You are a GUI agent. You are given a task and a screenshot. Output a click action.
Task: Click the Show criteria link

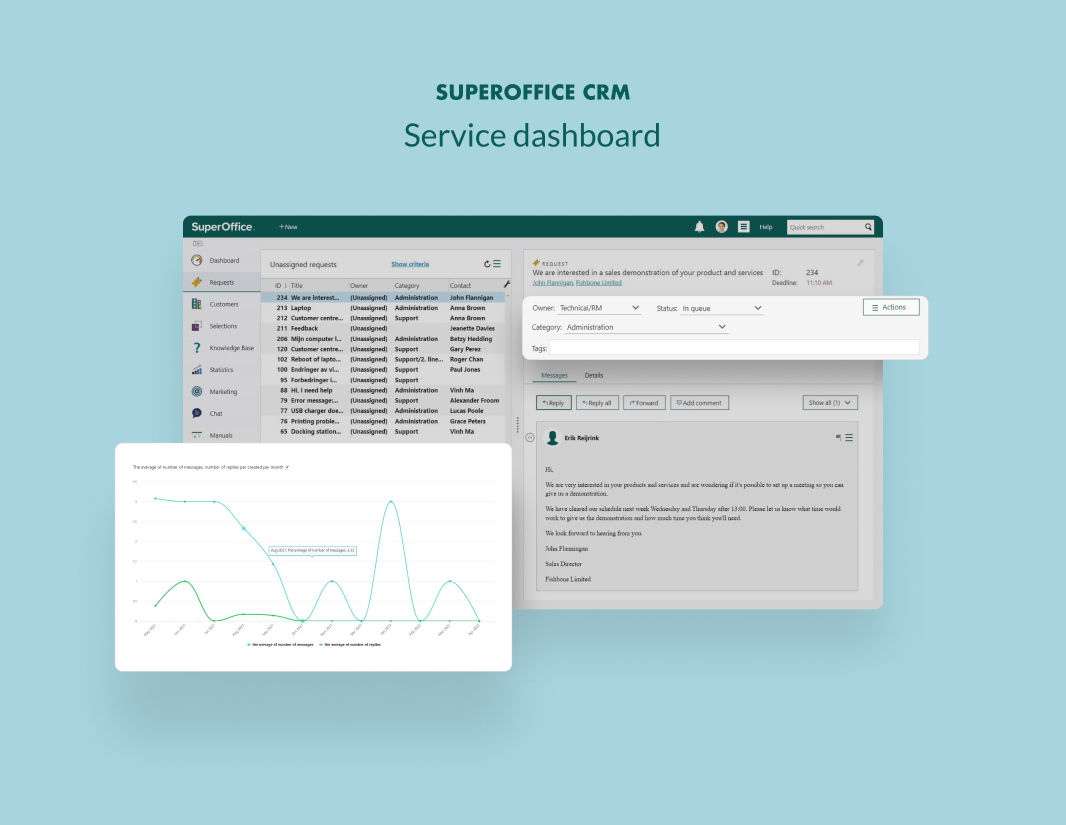(410, 264)
